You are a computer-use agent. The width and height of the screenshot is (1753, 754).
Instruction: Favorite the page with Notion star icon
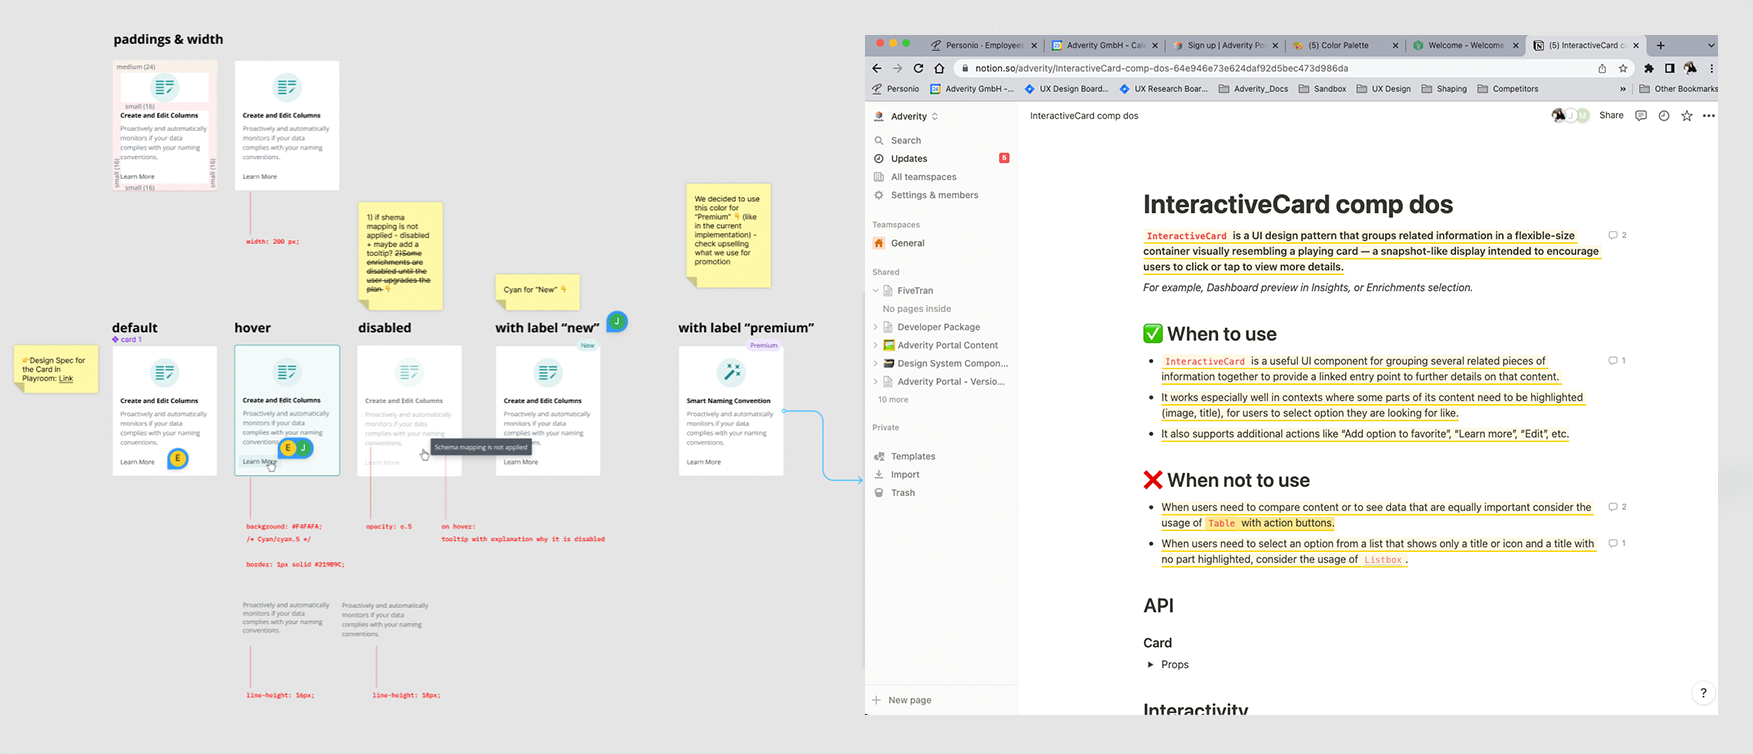(x=1687, y=116)
